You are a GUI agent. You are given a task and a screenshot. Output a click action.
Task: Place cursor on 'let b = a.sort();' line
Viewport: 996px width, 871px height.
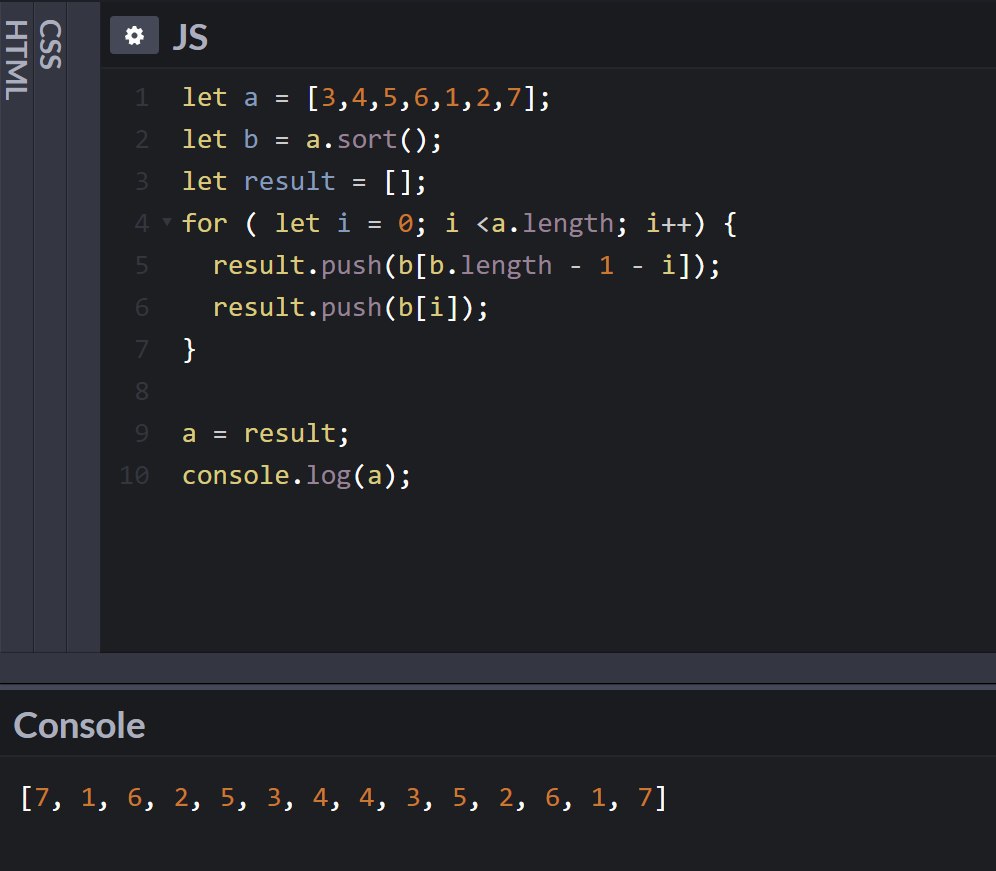[311, 140]
